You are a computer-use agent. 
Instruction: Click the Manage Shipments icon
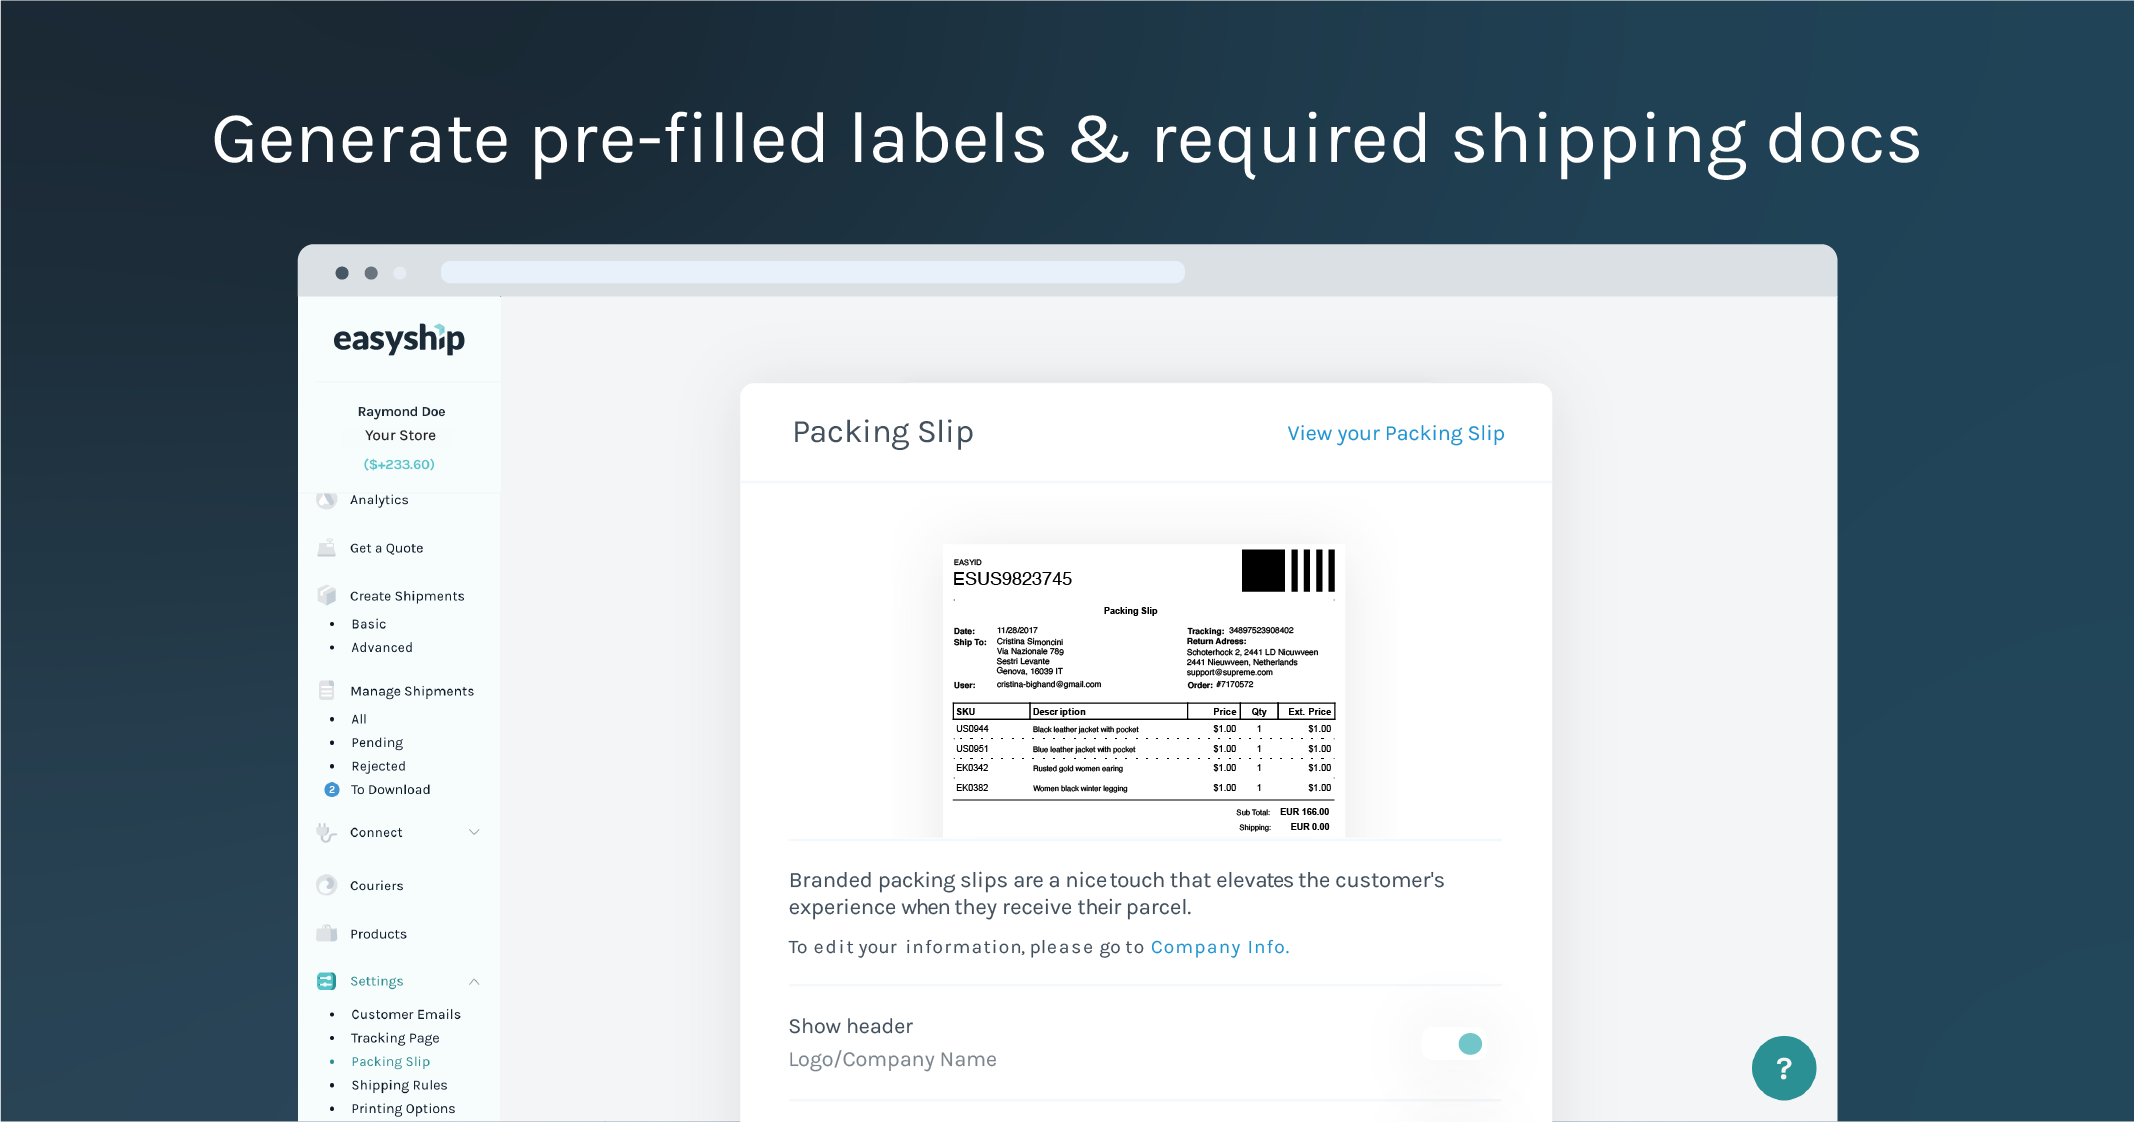[x=326, y=690]
